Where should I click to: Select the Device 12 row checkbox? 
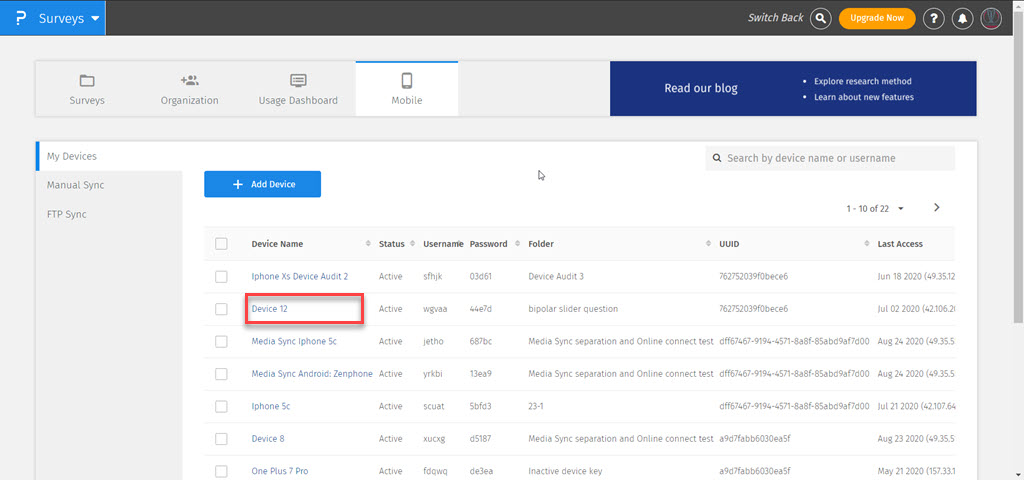pos(221,309)
